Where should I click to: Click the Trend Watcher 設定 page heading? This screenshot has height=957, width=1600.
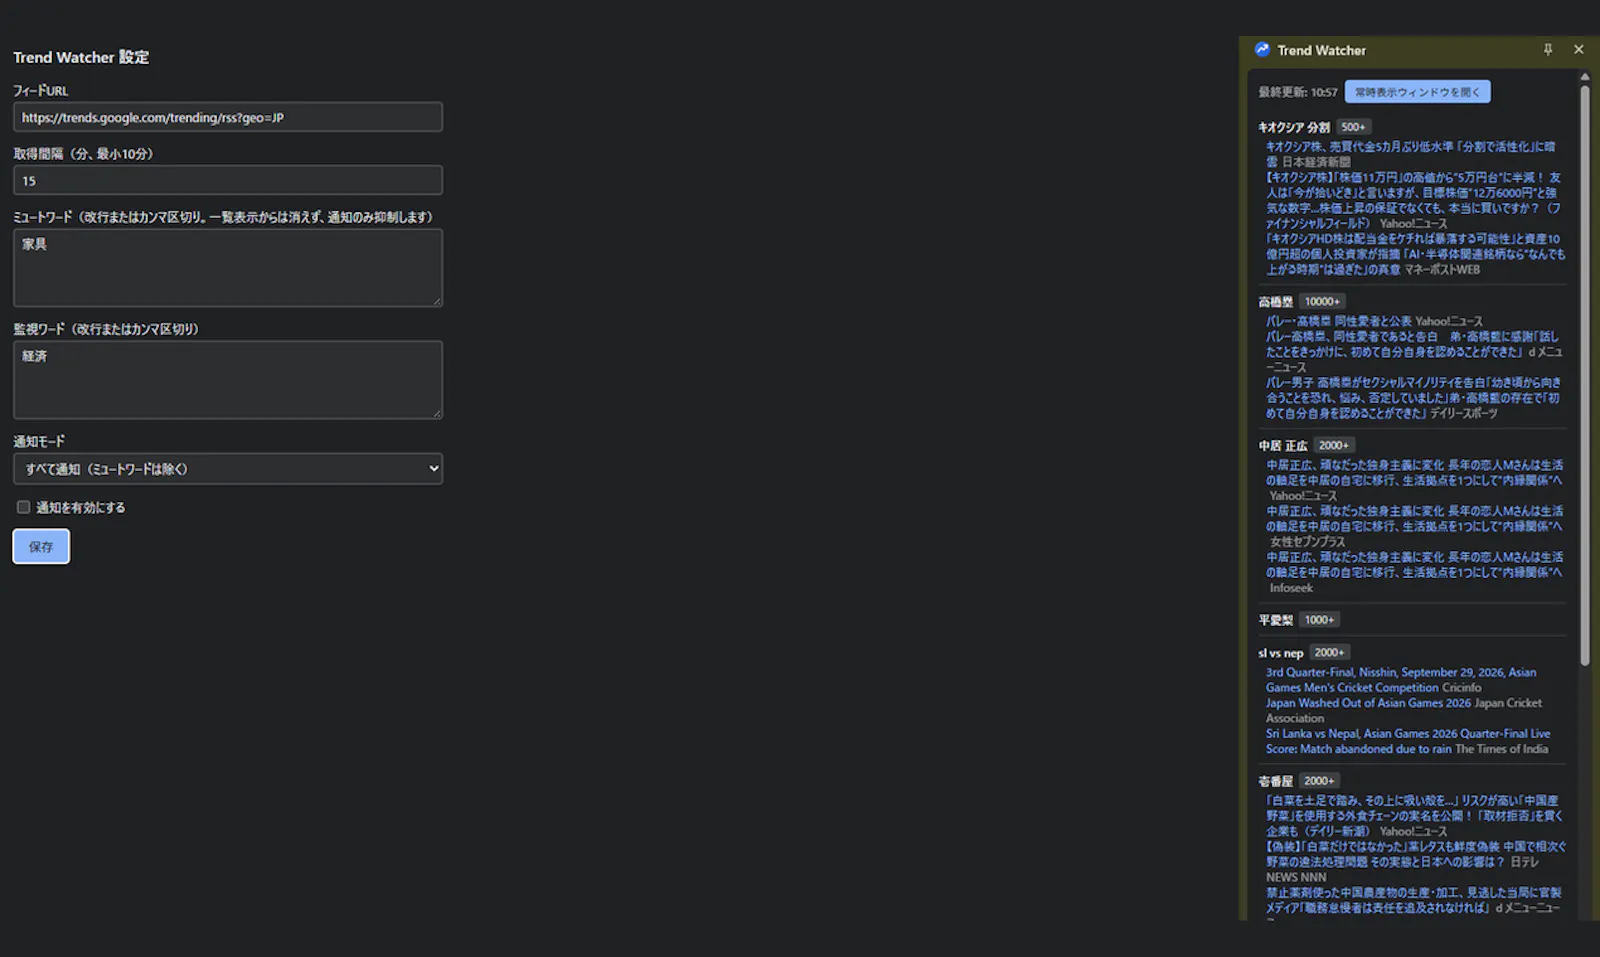[x=81, y=57]
